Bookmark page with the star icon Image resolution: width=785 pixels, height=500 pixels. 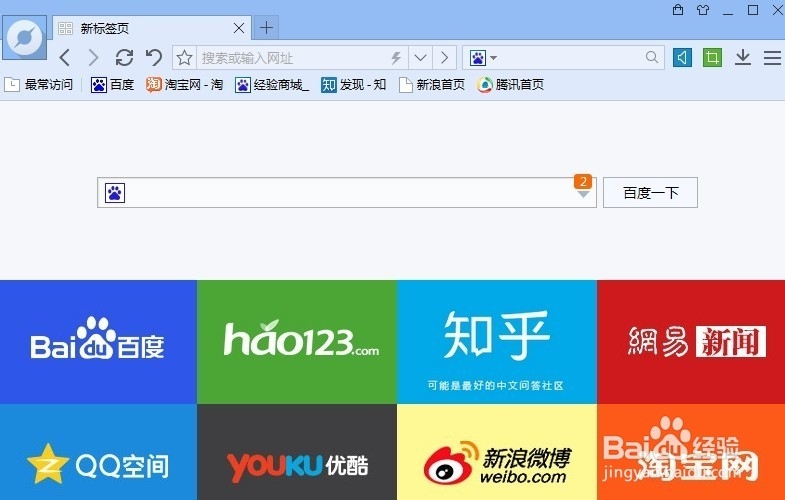184,58
